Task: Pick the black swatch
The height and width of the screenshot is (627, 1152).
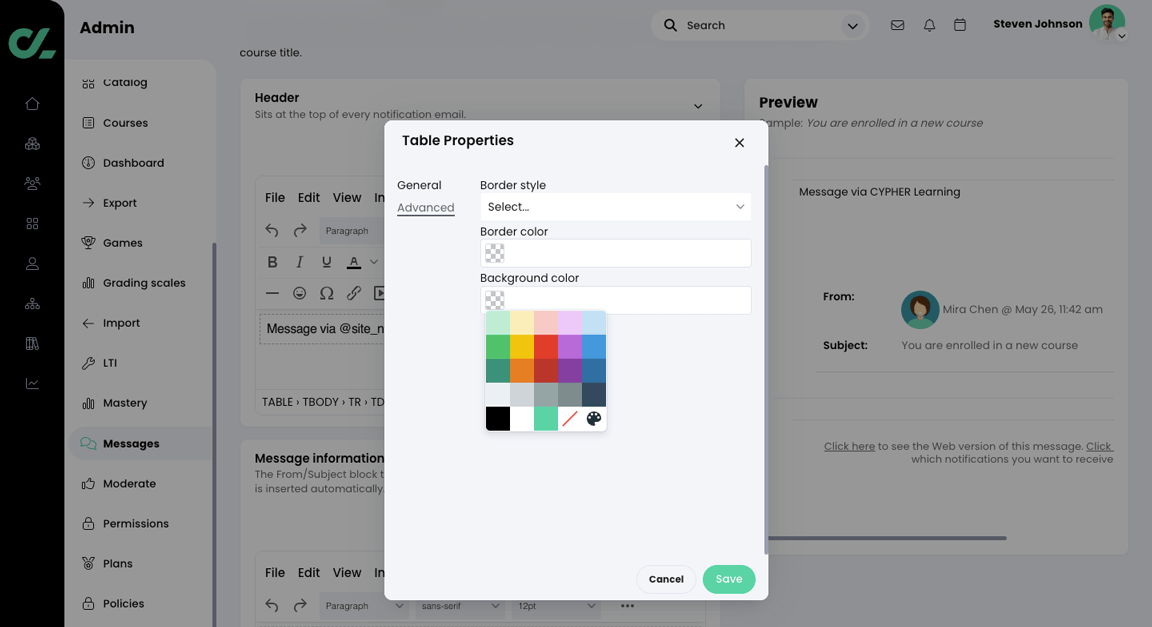Action: point(497,419)
